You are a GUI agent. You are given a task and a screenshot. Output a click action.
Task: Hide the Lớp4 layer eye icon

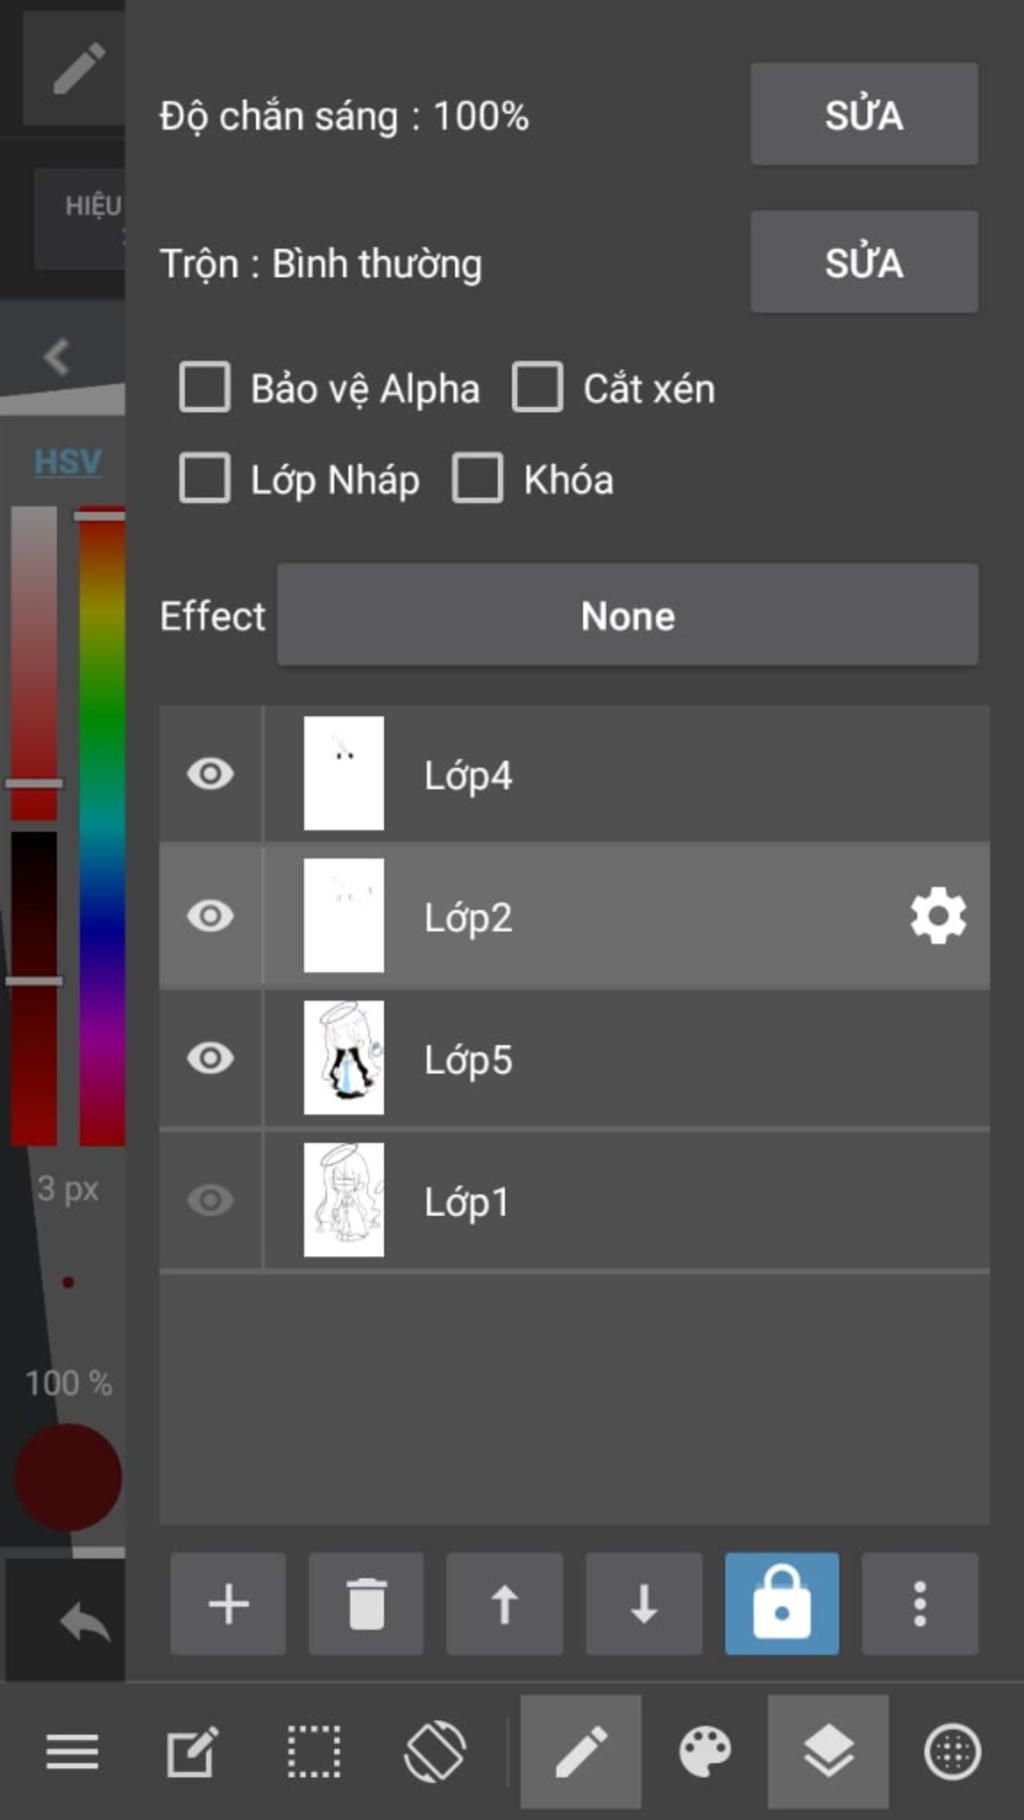click(210, 774)
